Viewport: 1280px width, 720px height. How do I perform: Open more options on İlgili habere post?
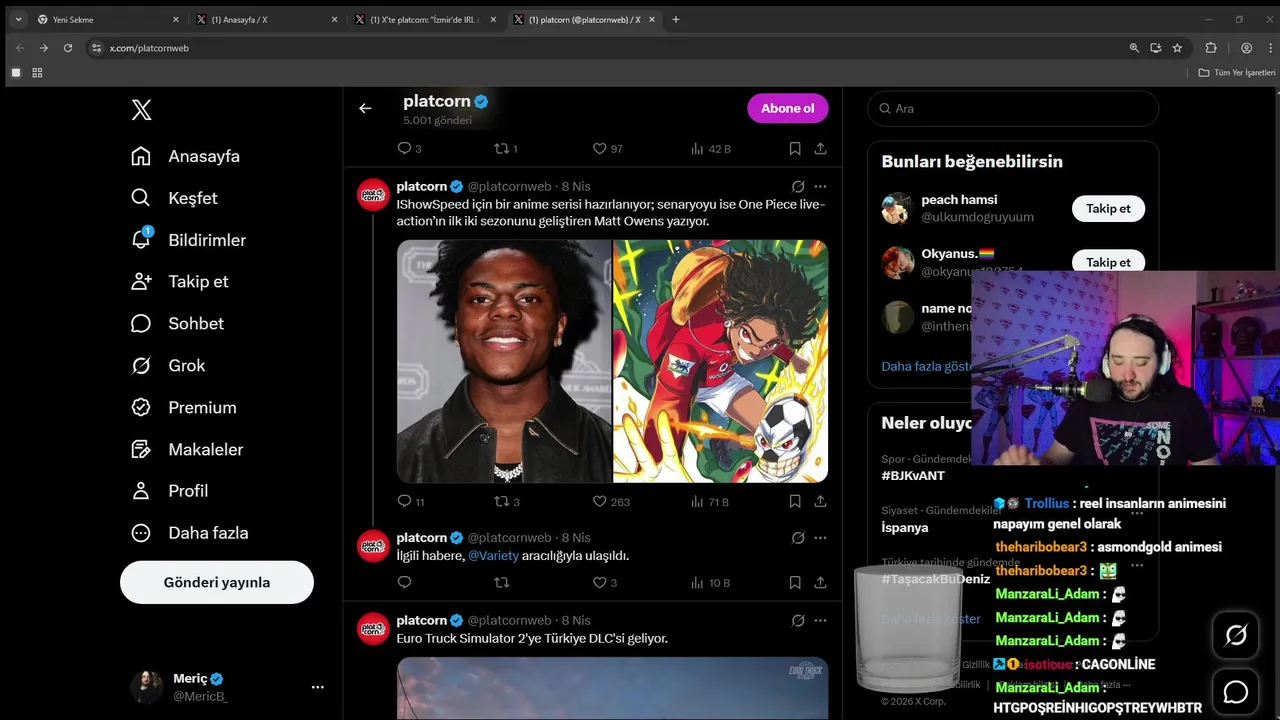point(820,537)
